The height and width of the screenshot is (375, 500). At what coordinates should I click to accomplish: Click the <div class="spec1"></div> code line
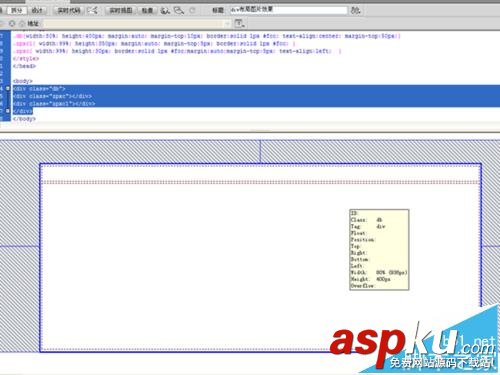(x=54, y=103)
